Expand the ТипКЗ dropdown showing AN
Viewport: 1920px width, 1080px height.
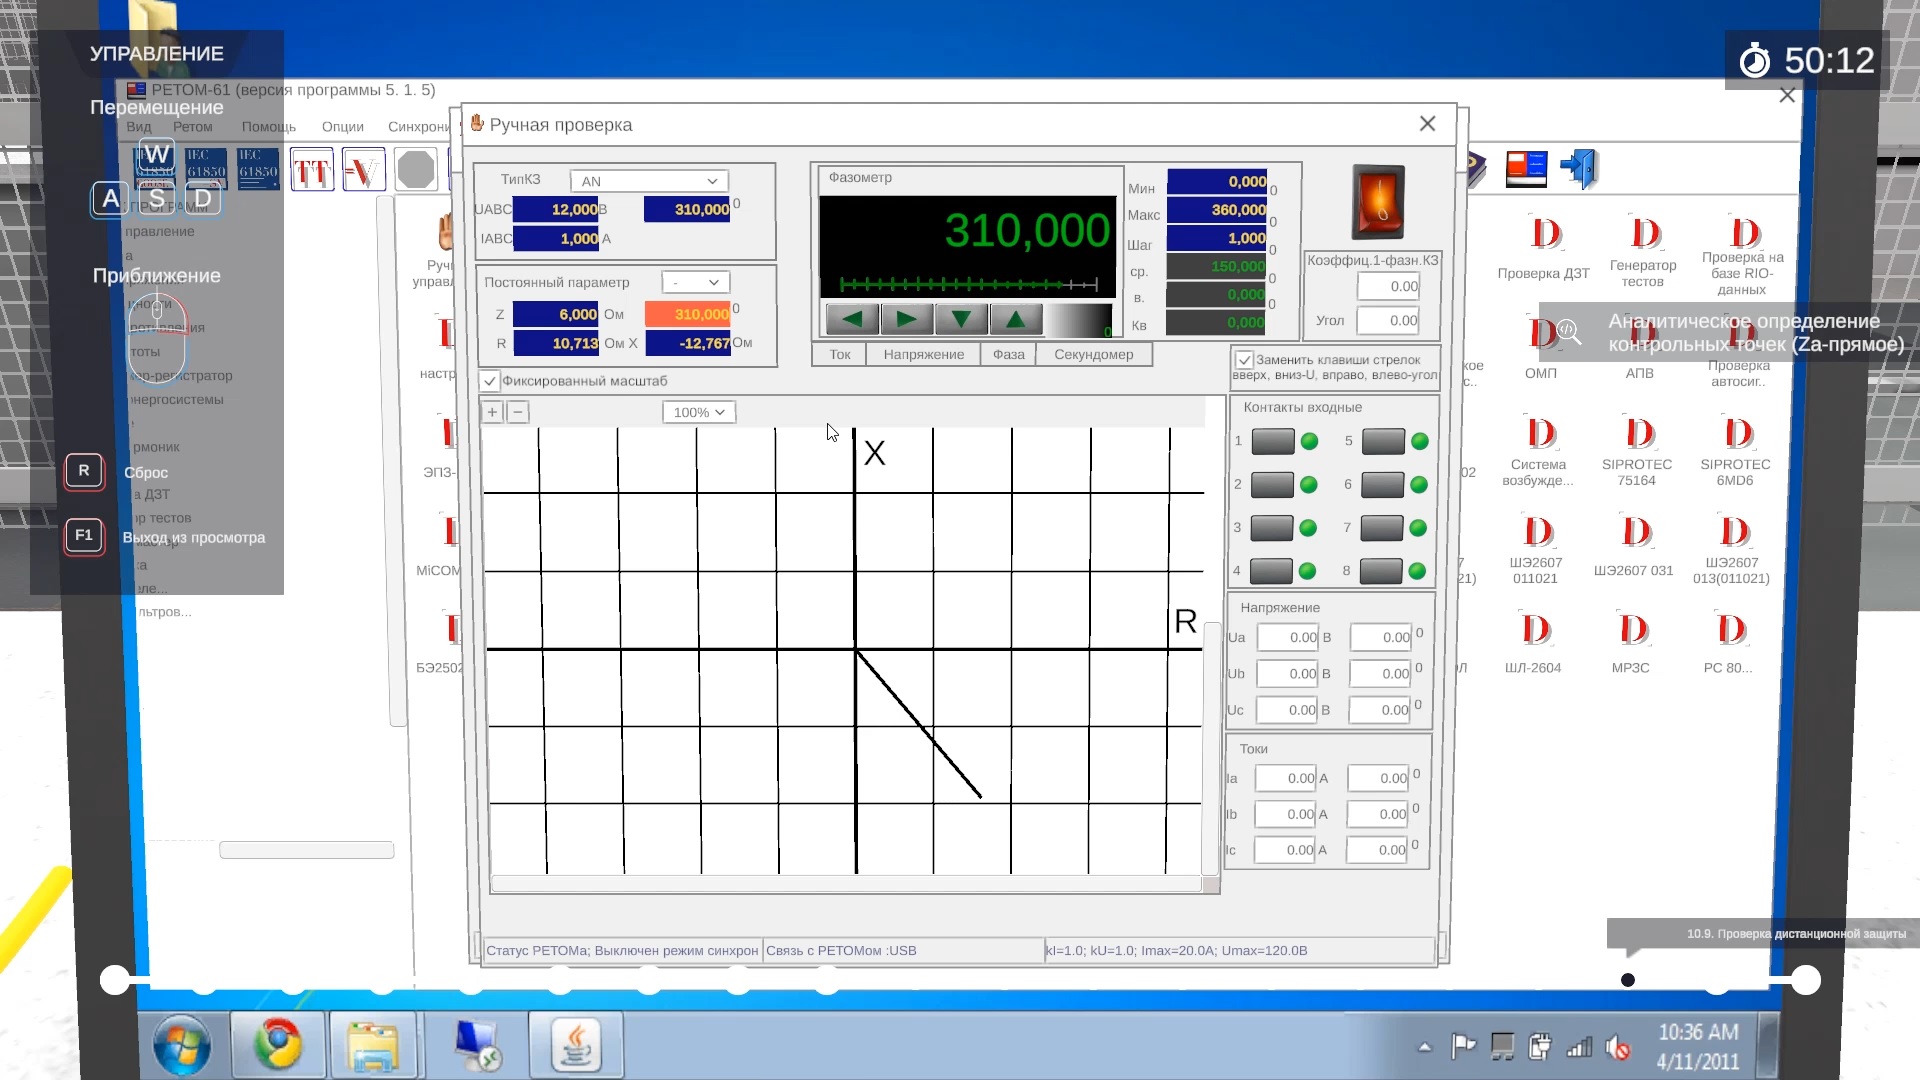649,181
